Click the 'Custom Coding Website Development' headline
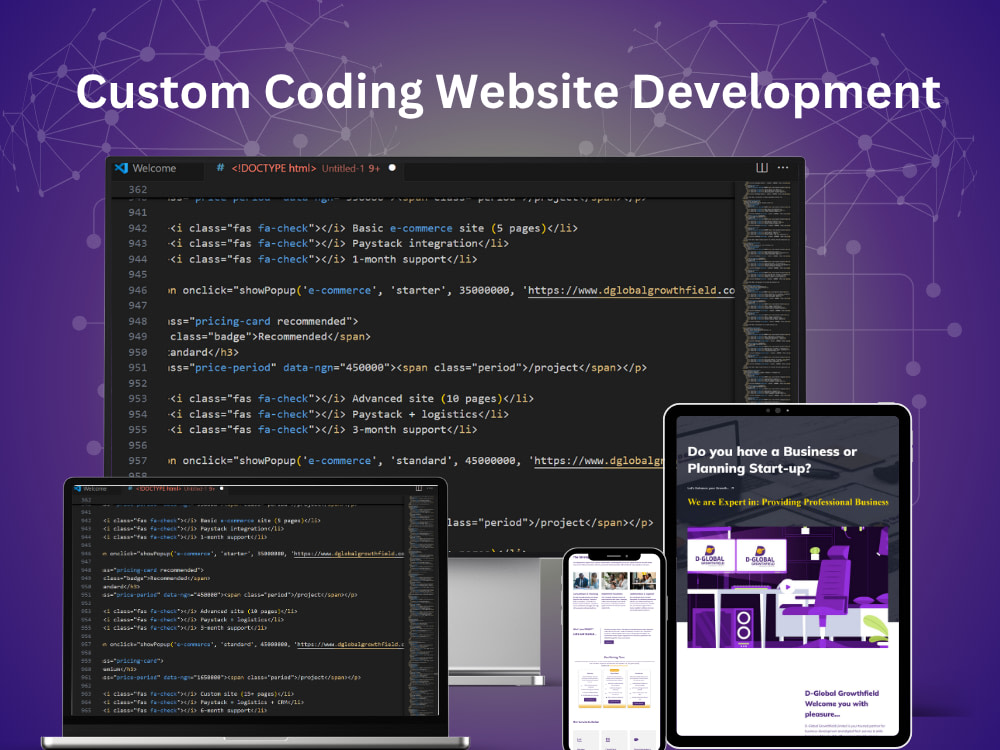1000x750 pixels. pyautogui.click(x=508, y=92)
